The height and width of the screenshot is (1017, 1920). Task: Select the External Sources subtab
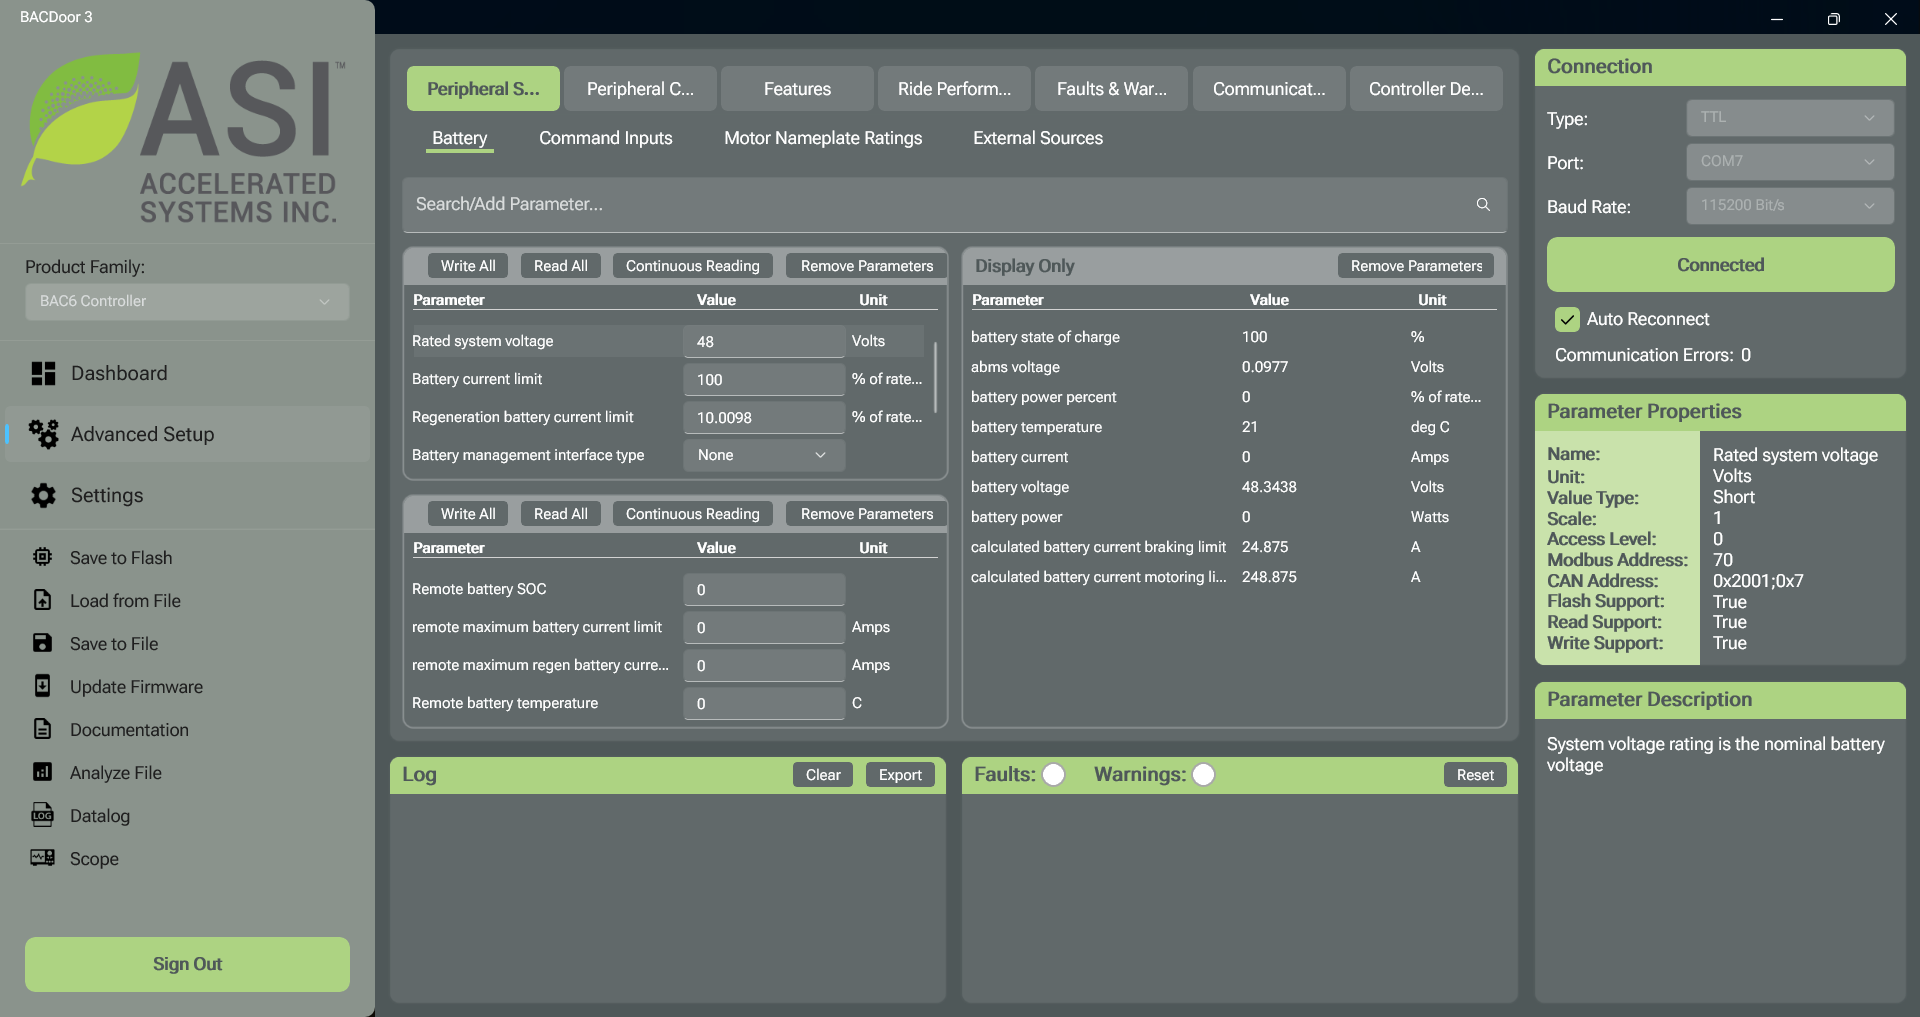tap(1038, 138)
